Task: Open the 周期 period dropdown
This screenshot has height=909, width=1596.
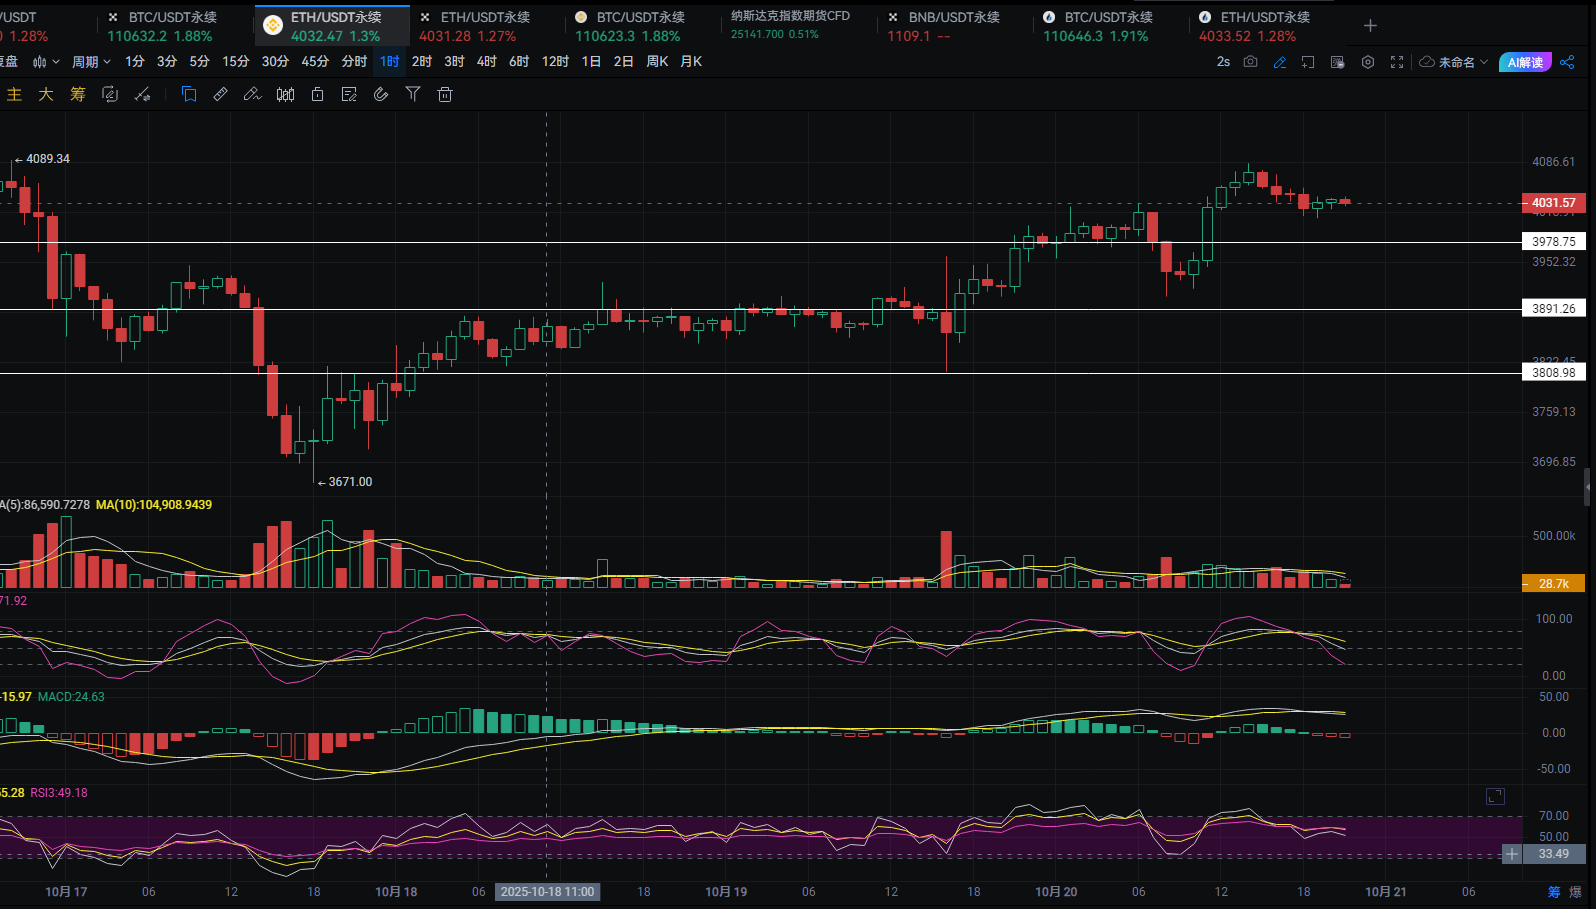Action: [x=91, y=62]
